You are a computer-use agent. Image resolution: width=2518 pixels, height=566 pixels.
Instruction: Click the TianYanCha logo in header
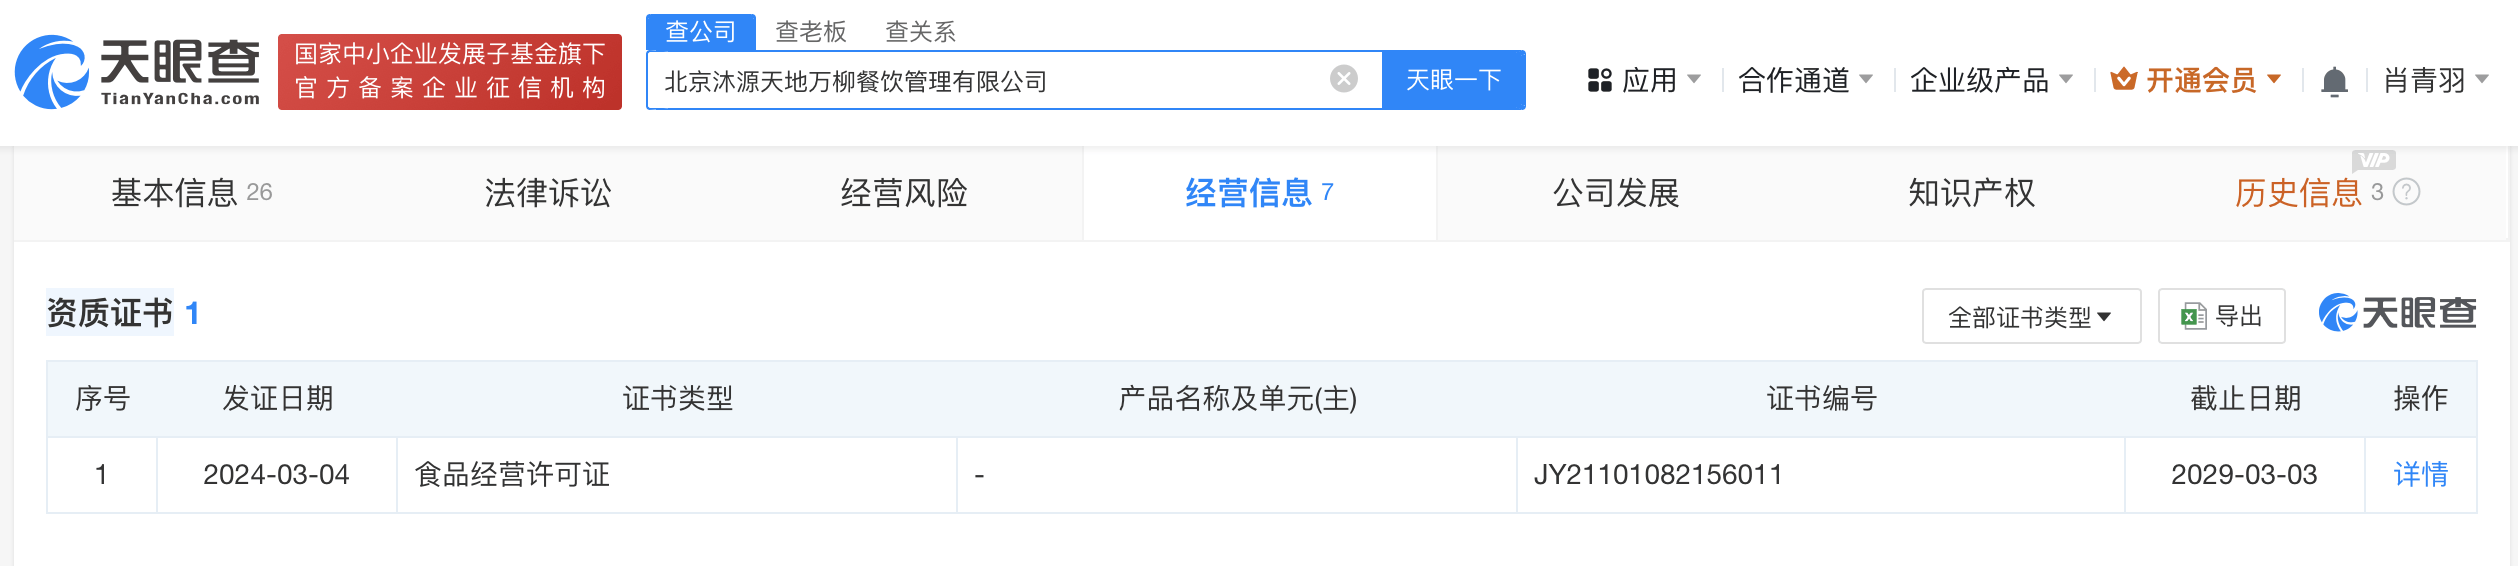point(137,72)
